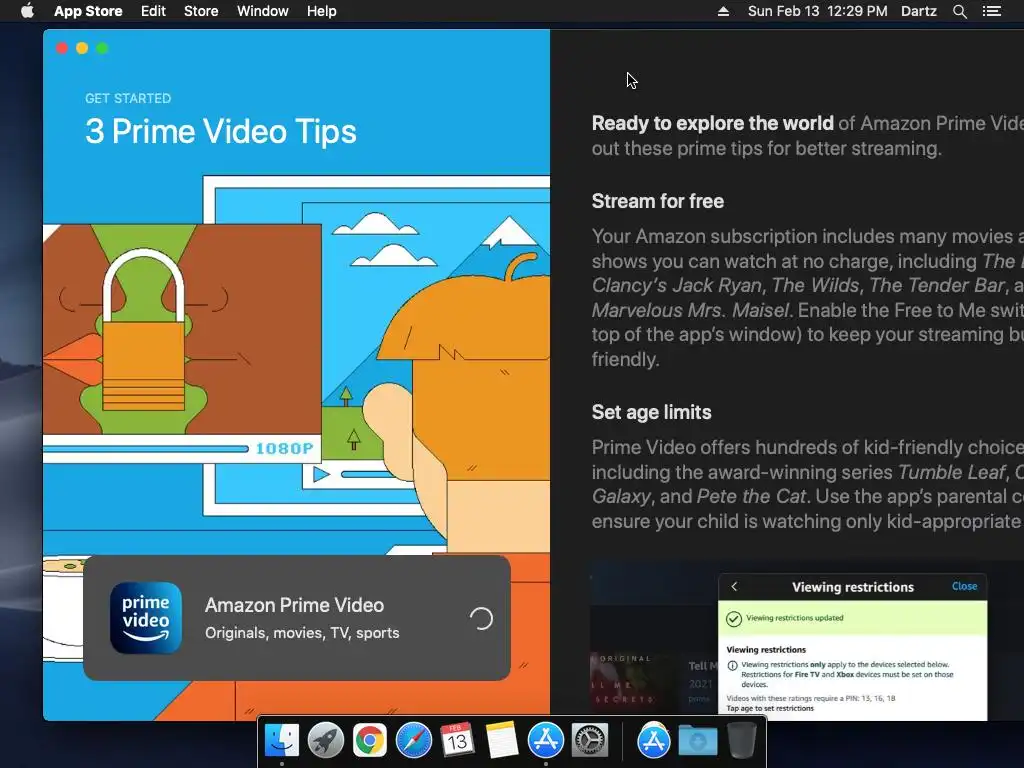
Task: Open the Apple menu
Action: [27, 11]
